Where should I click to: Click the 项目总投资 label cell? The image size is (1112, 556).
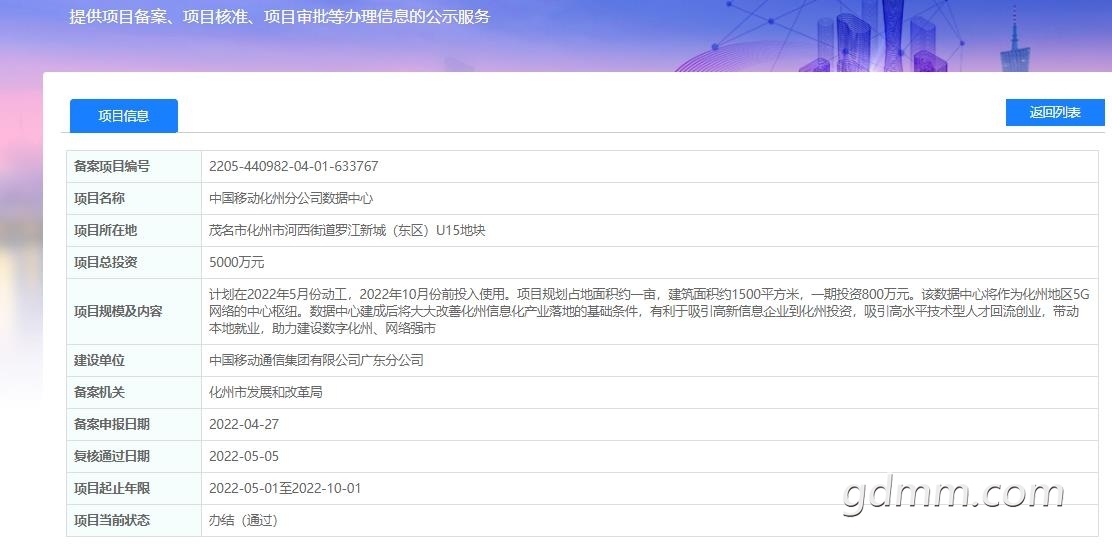point(134,262)
